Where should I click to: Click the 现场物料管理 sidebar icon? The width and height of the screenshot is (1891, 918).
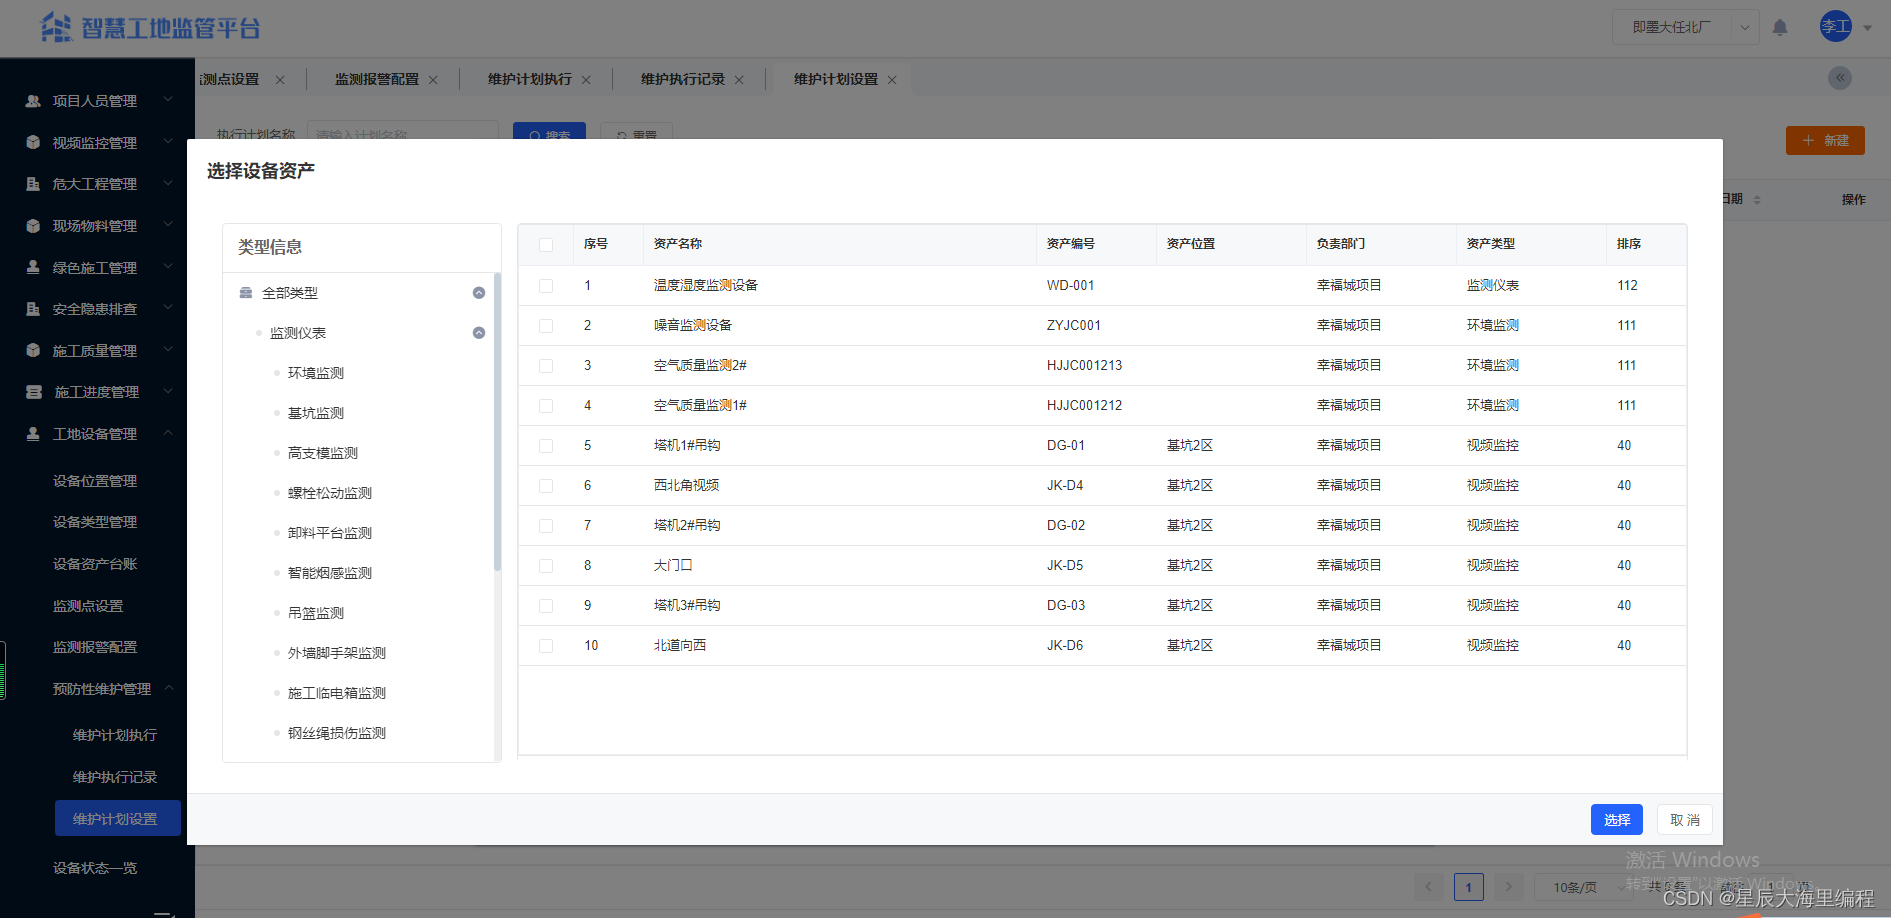click(x=33, y=226)
